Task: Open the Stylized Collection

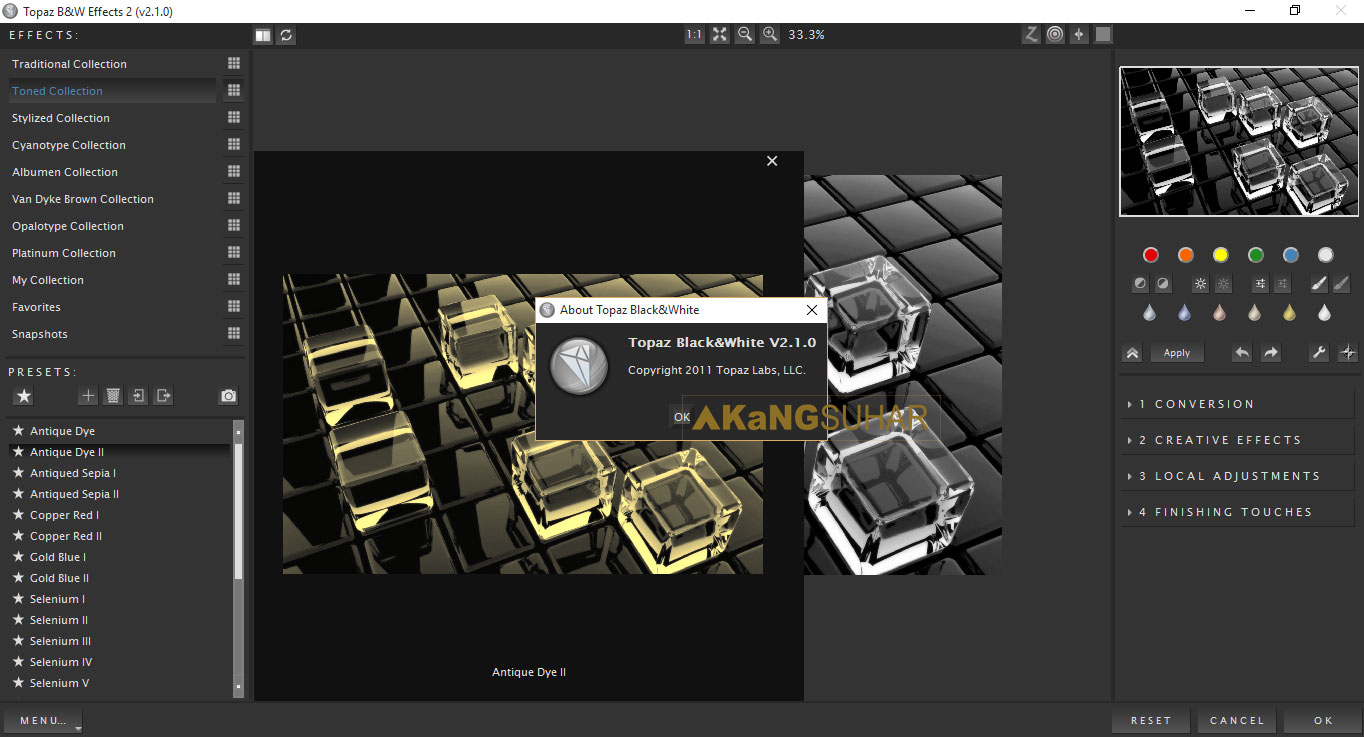Action: coord(61,118)
